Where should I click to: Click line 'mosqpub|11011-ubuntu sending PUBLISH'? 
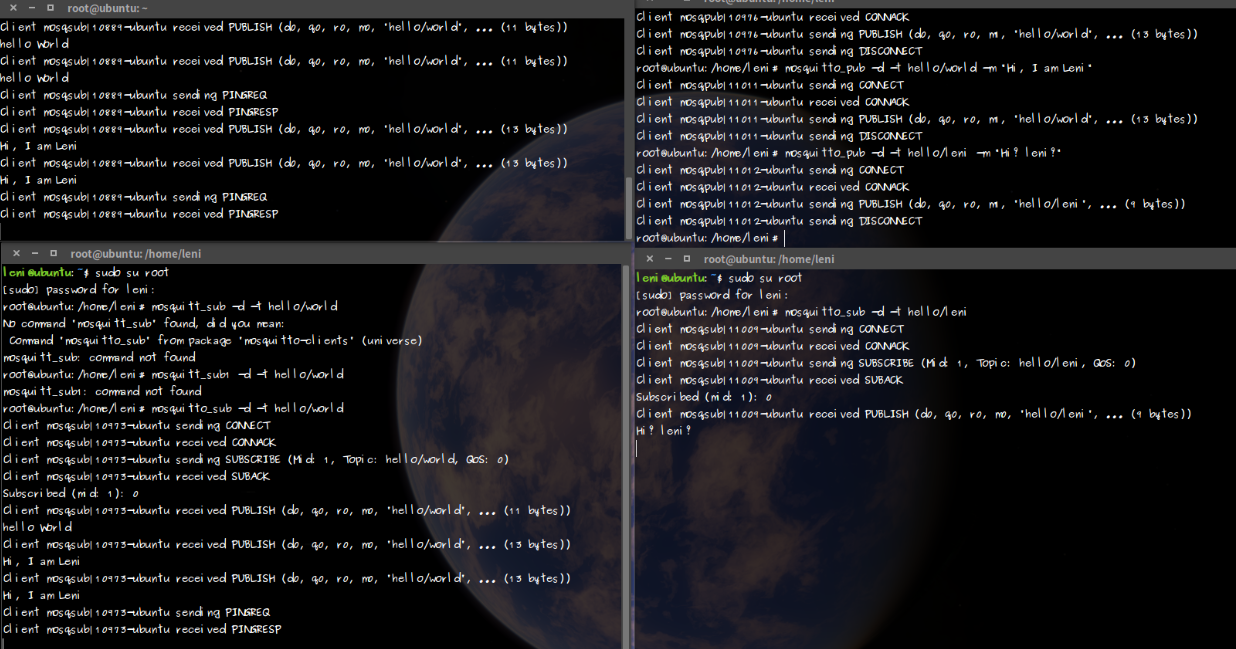click(x=917, y=119)
